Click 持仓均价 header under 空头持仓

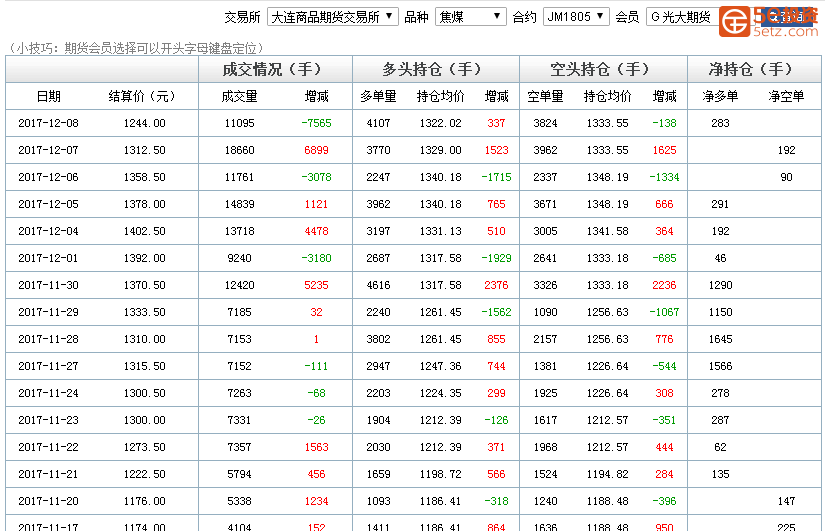pyautogui.click(x=607, y=96)
